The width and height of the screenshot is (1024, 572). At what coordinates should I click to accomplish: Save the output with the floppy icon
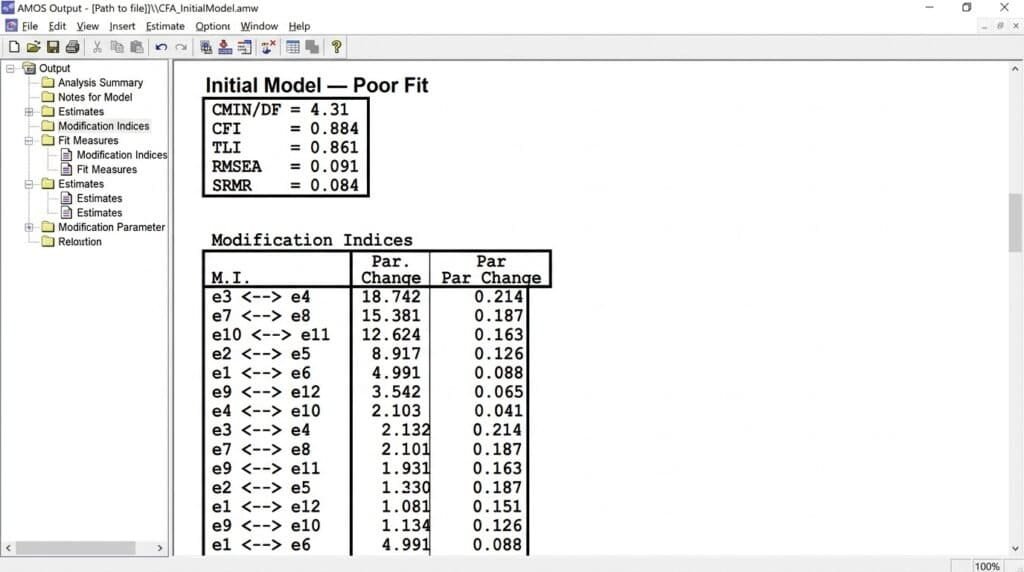coord(53,47)
